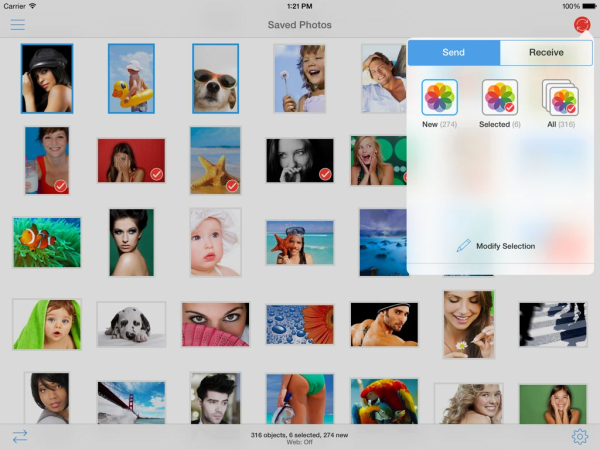Tap the blue pencil icon beside Modify Selection
The height and width of the screenshot is (450, 600).
pos(463,246)
